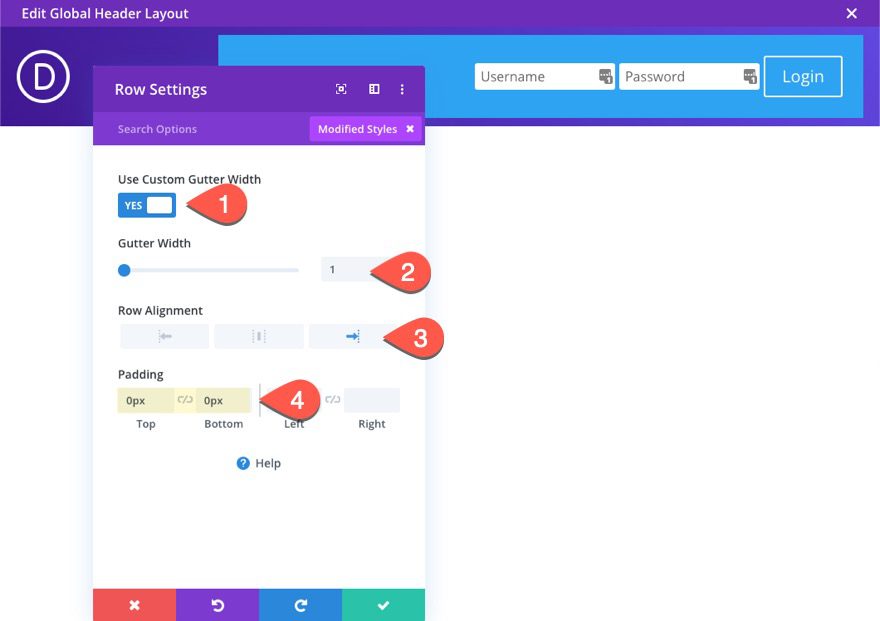Click the Gutter Width slider handle
The height and width of the screenshot is (621, 880).
[x=124, y=270]
